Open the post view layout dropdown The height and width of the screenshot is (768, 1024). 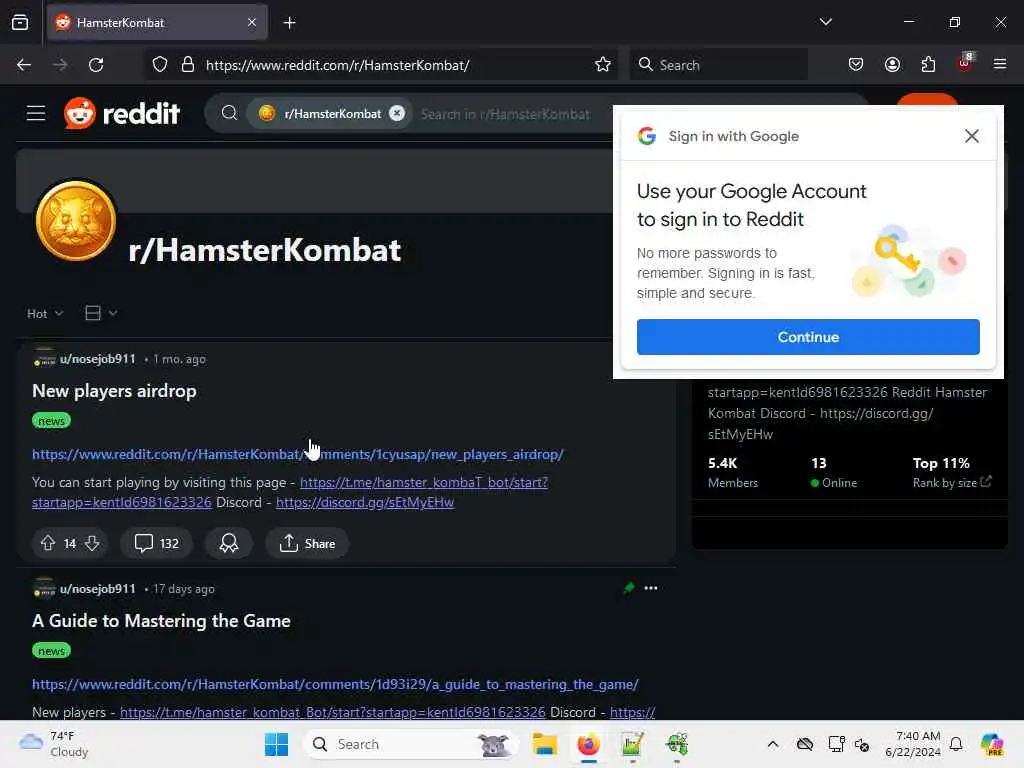pyautogui.click(x=101, y=313)
